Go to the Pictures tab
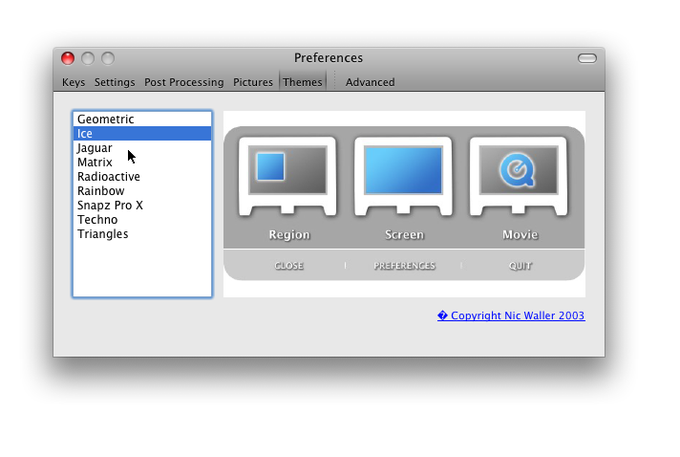Screen dimensions: 680x457 pyautogui.click(x=253, y=82)
